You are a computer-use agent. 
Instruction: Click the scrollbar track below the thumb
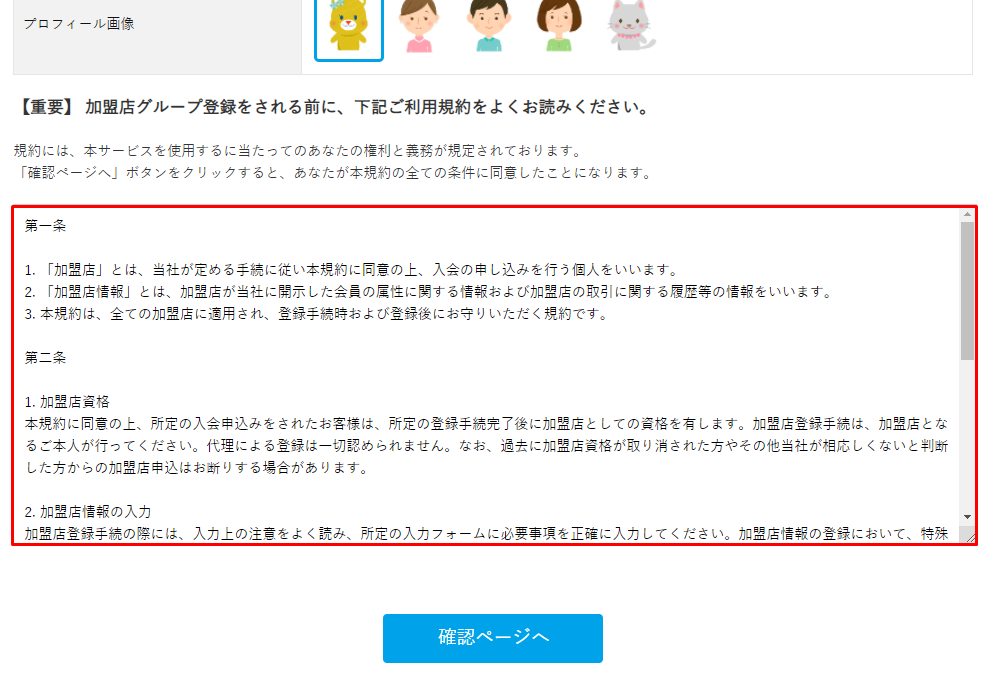point(967,435)
